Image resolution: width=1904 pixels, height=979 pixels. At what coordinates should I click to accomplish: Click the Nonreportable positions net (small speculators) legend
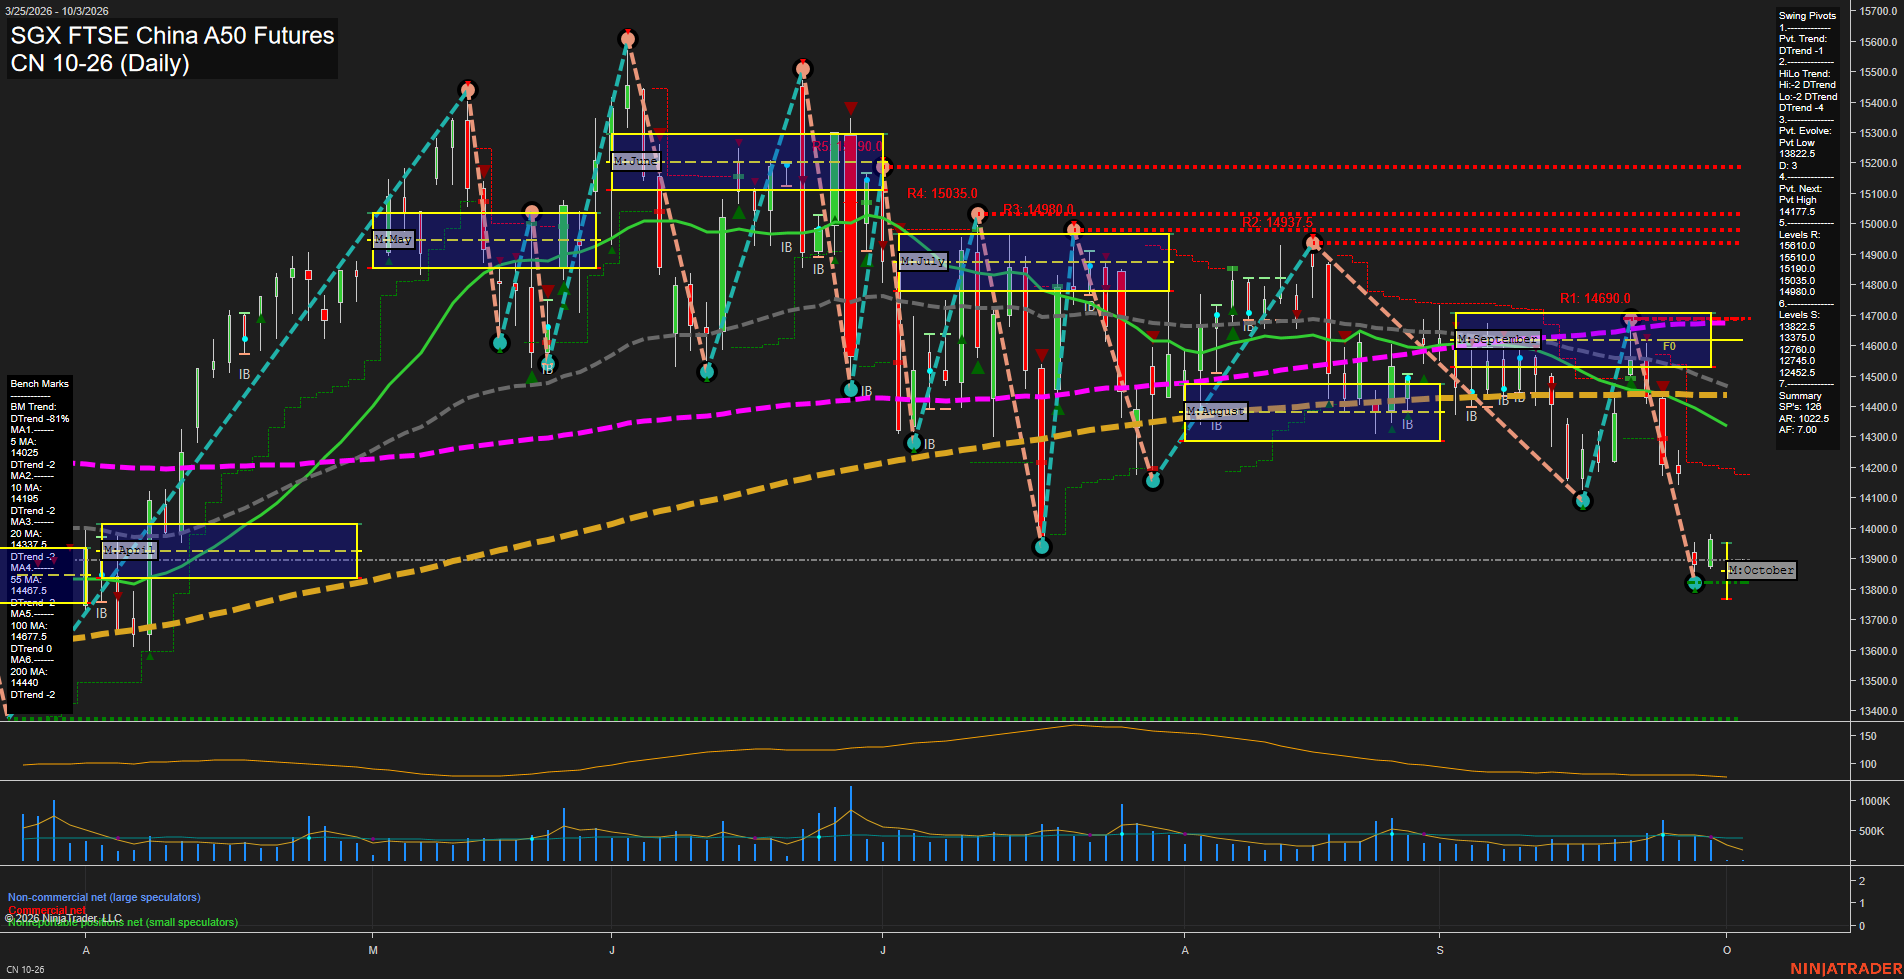pyautogui.click(x=123, y=923)
